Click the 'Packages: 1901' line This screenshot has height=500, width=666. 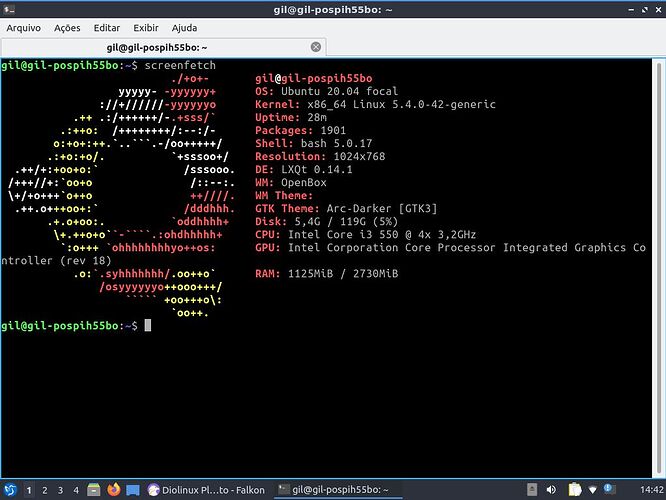[x=300, y=130]
